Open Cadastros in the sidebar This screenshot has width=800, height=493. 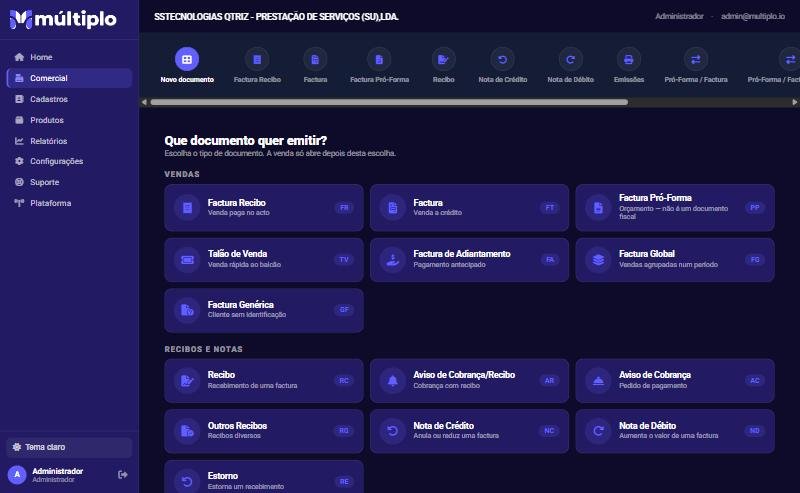[69, 99]
